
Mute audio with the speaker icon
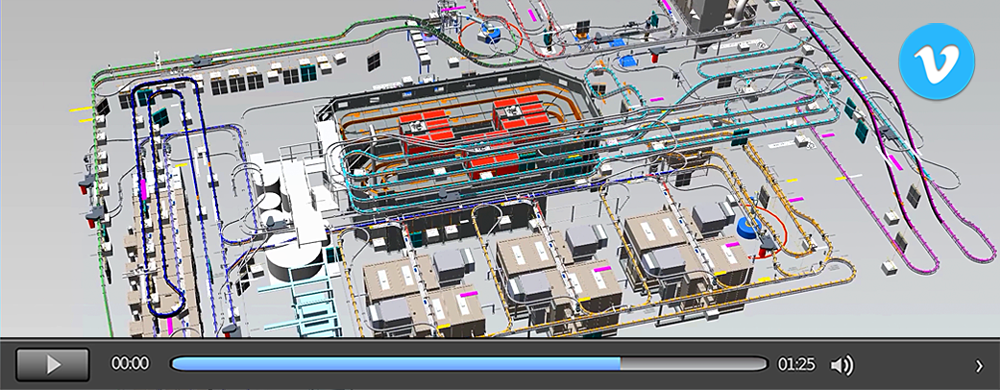click(842, 365)
